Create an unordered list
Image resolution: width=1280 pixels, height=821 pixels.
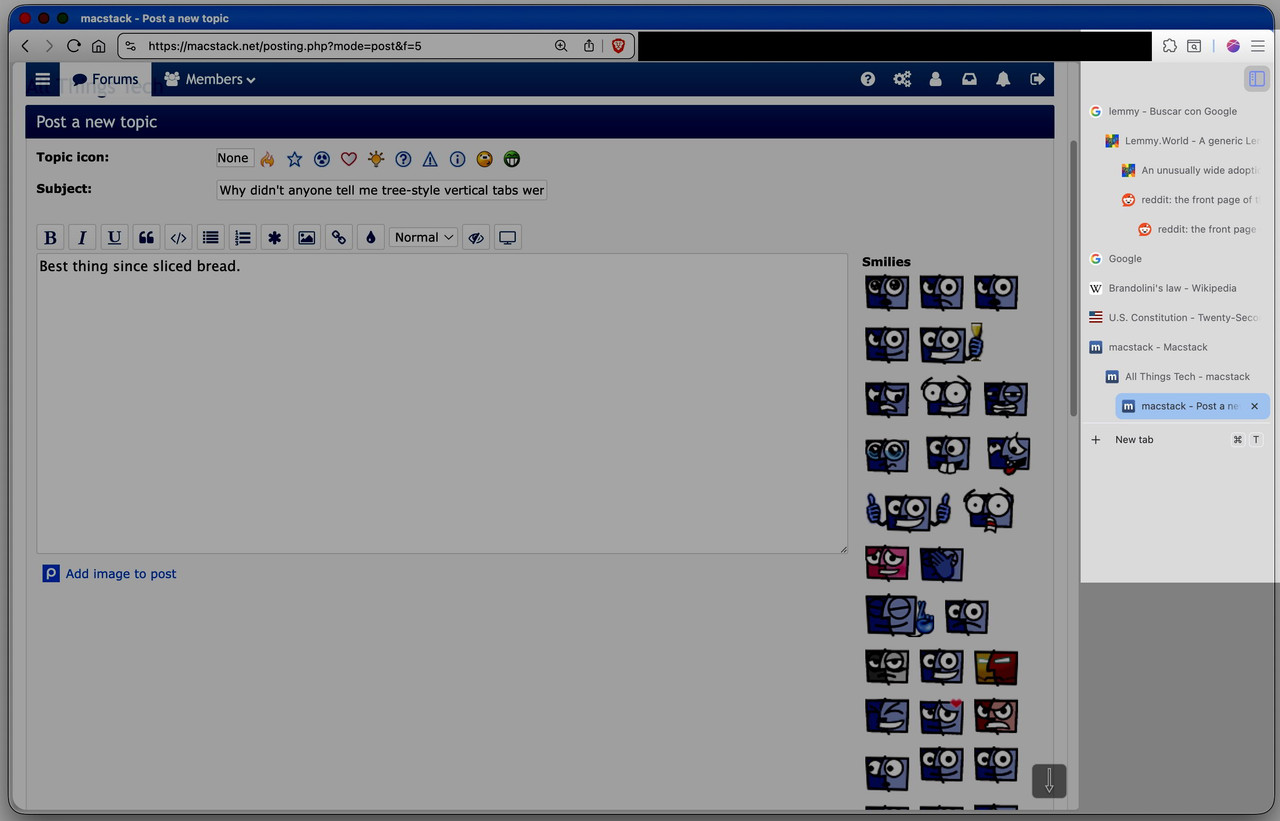(210, 237)
